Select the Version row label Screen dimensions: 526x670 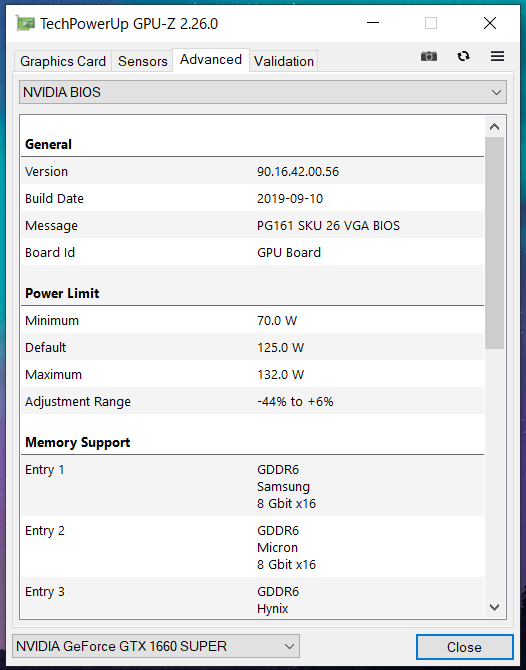pyautogui.click(x=46, y=171)
